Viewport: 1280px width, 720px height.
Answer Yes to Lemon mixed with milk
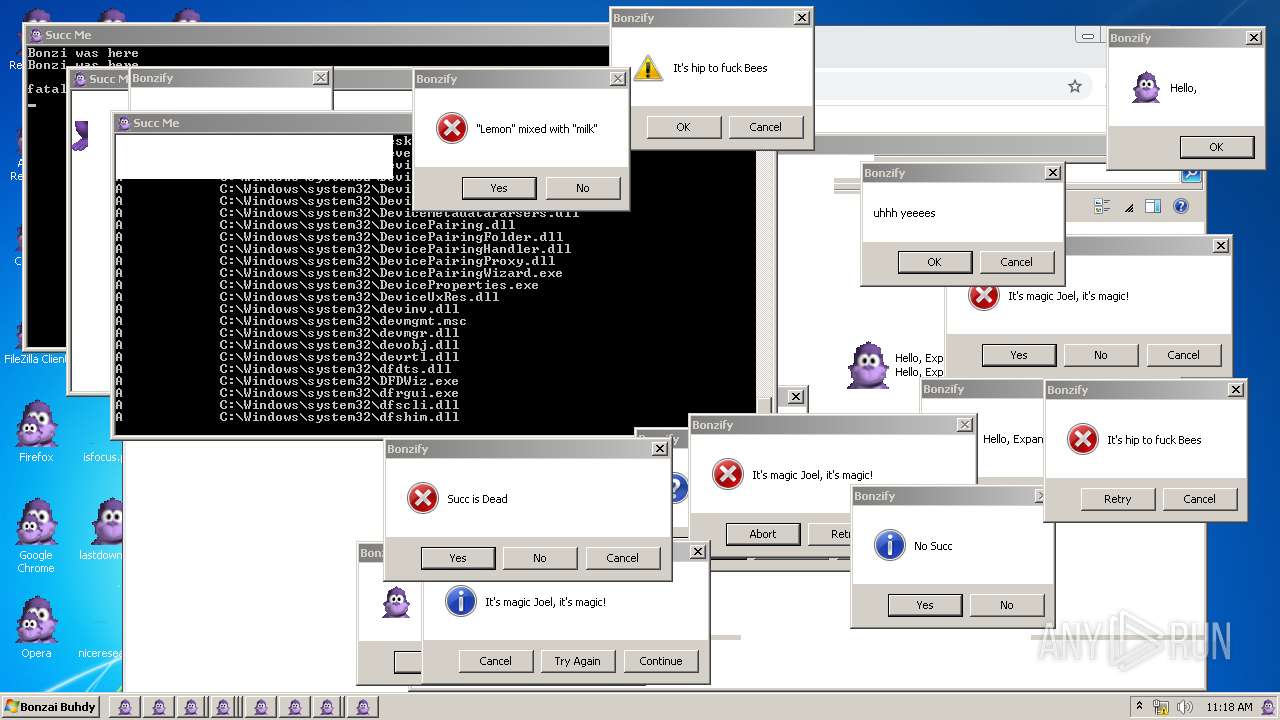(499, 188)
